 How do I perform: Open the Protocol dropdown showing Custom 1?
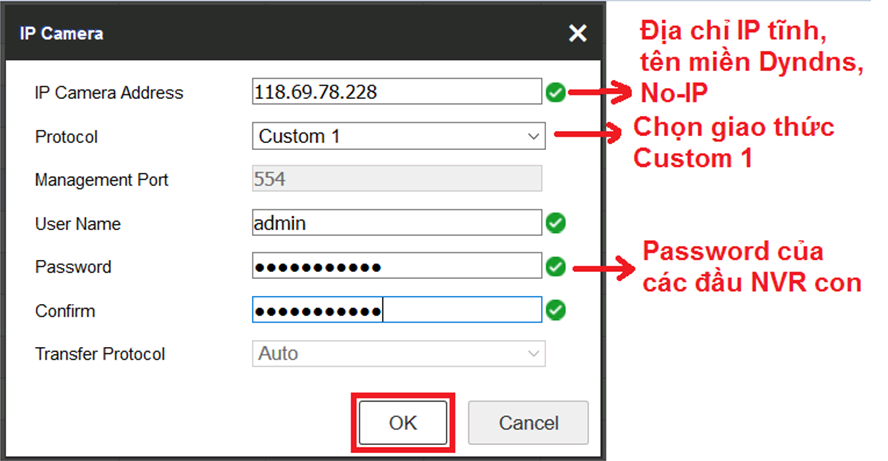397,136
